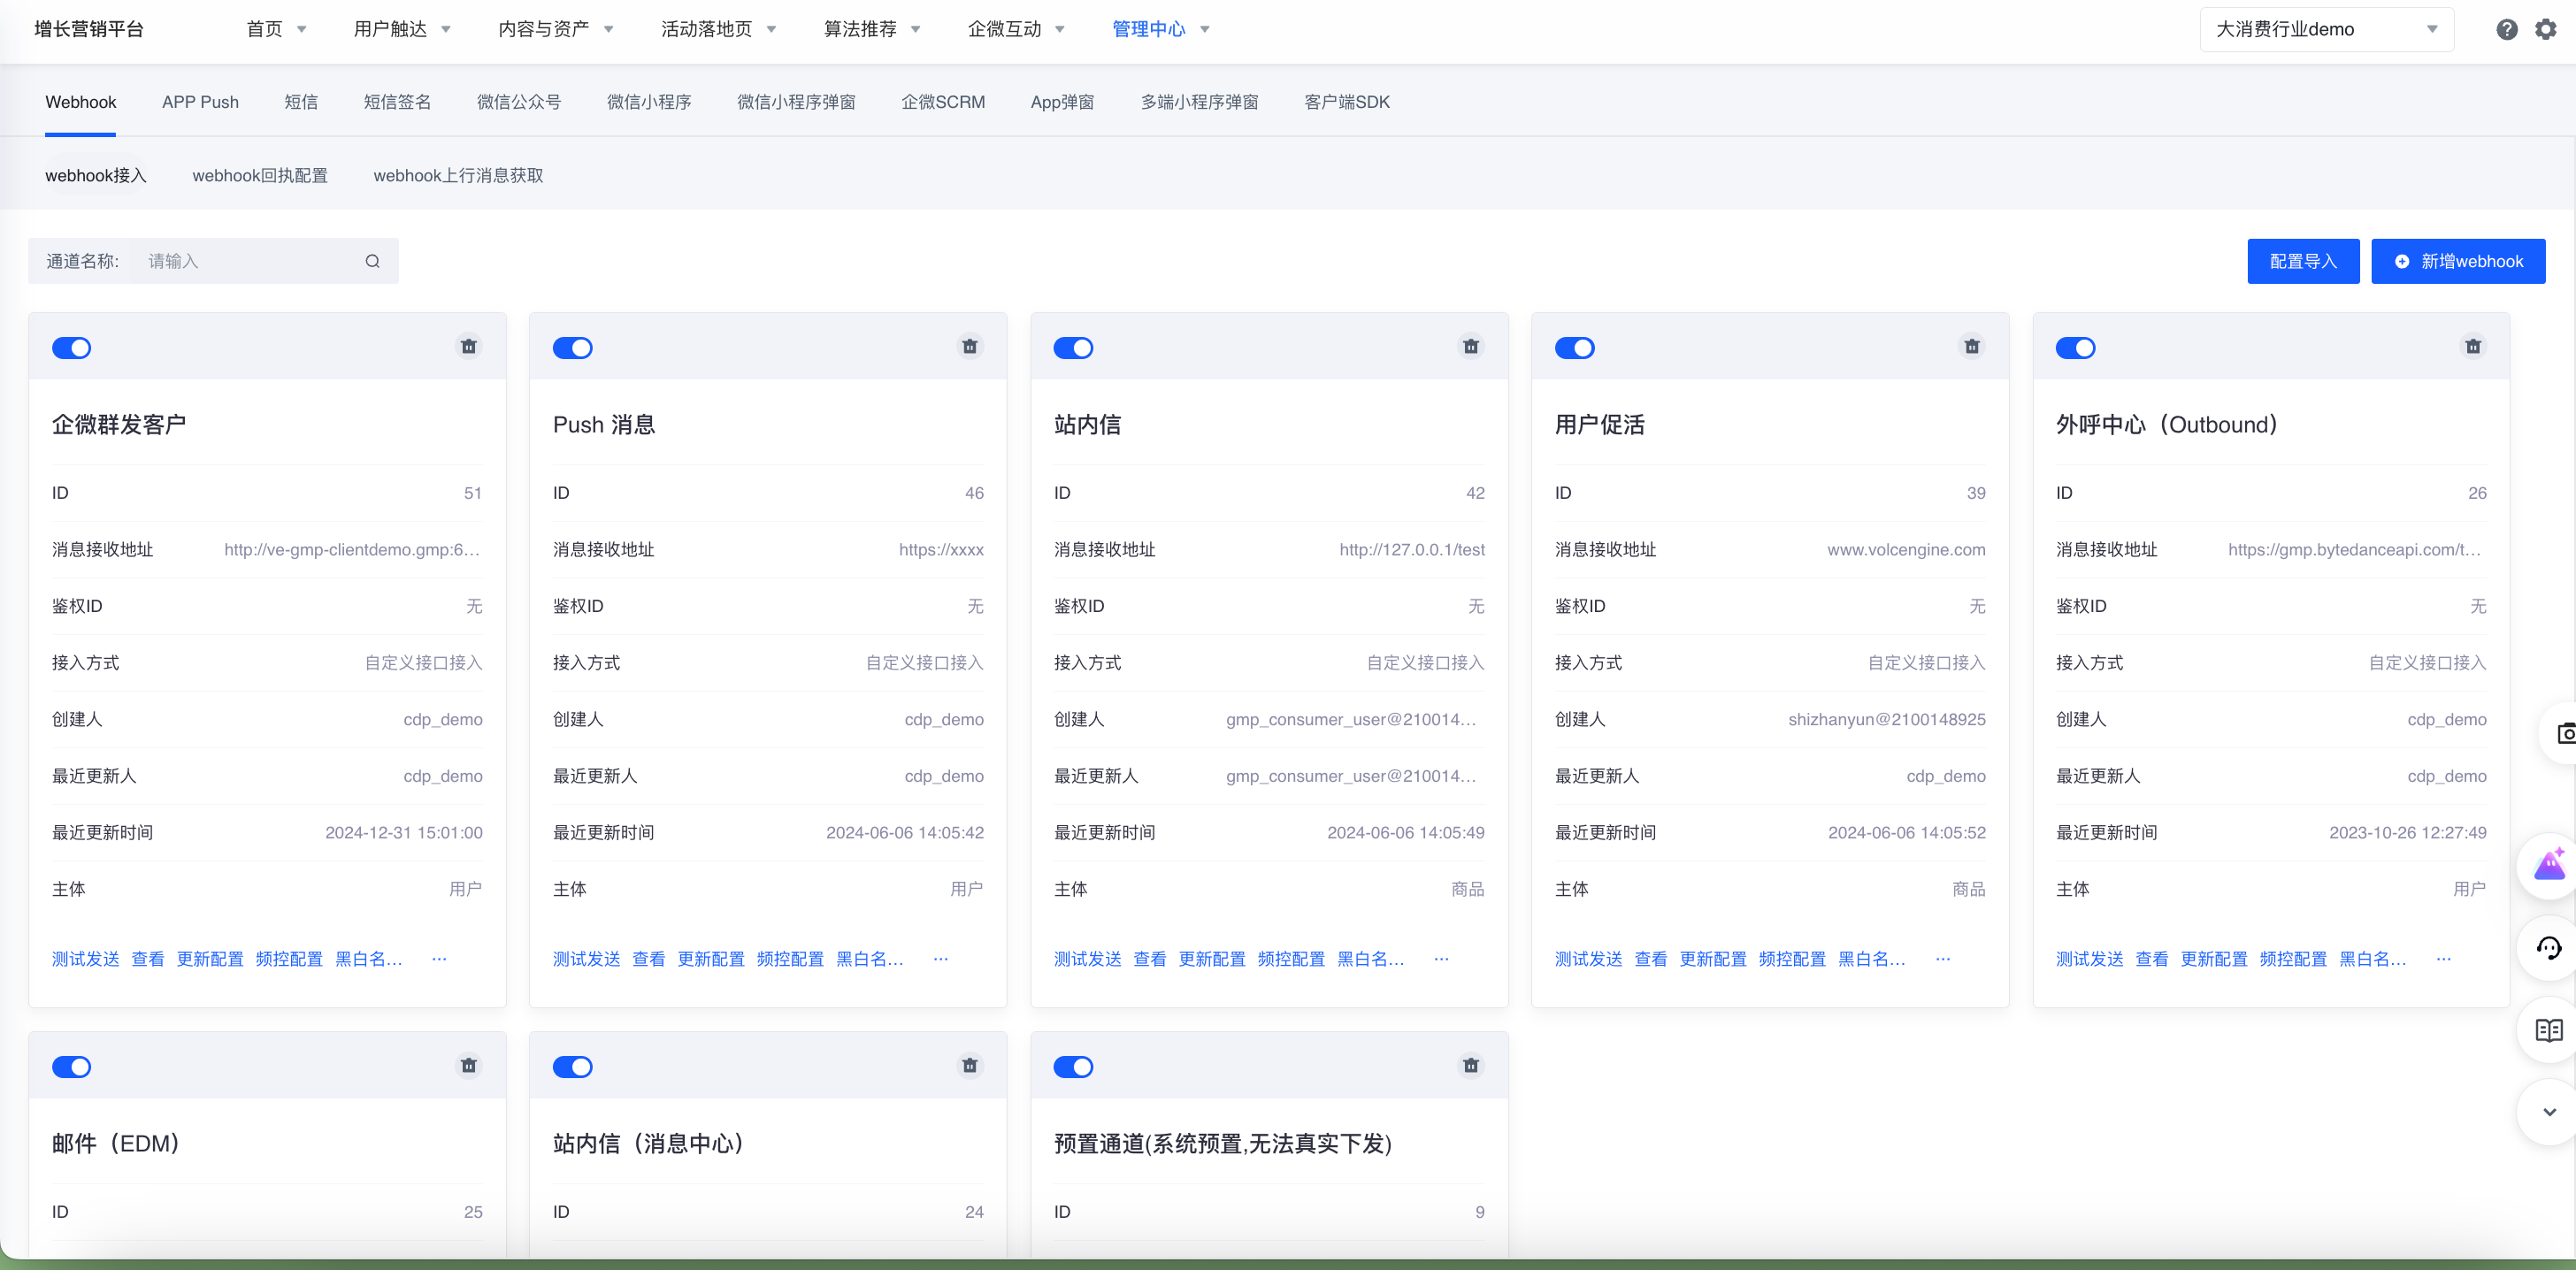Viewport: 2576px width, 1270px height.
Task: Disable the 企微群发客户 webhook toggle
Action: coord(71,348)
